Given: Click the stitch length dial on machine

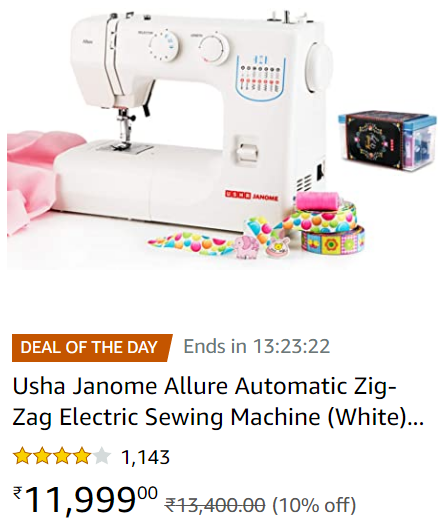Looking at the screenshot, I should click(x=214, y=50).
